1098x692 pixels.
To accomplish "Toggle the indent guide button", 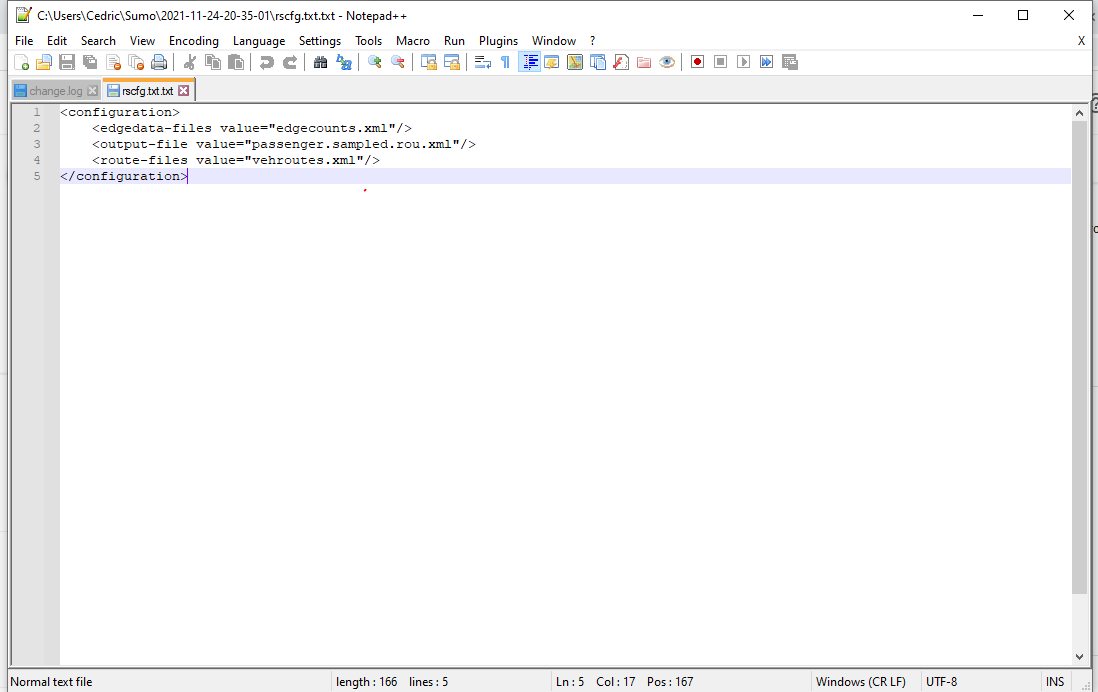I will pos(529,62).
